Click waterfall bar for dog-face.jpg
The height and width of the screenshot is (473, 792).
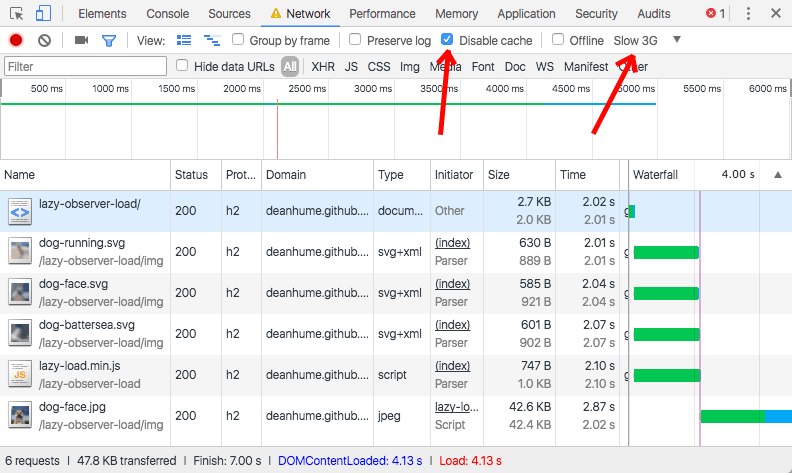(x=746, y=416)
